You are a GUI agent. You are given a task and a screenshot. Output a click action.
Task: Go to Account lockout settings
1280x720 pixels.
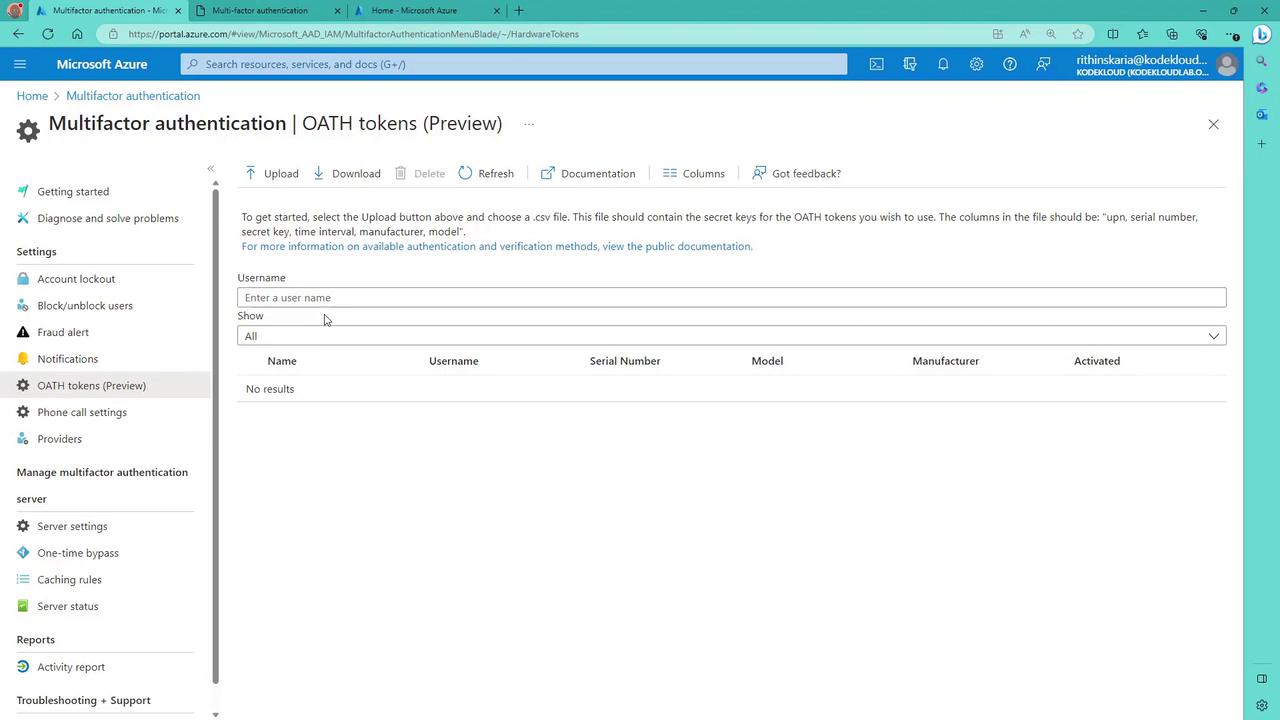click(x=76, y=279)
